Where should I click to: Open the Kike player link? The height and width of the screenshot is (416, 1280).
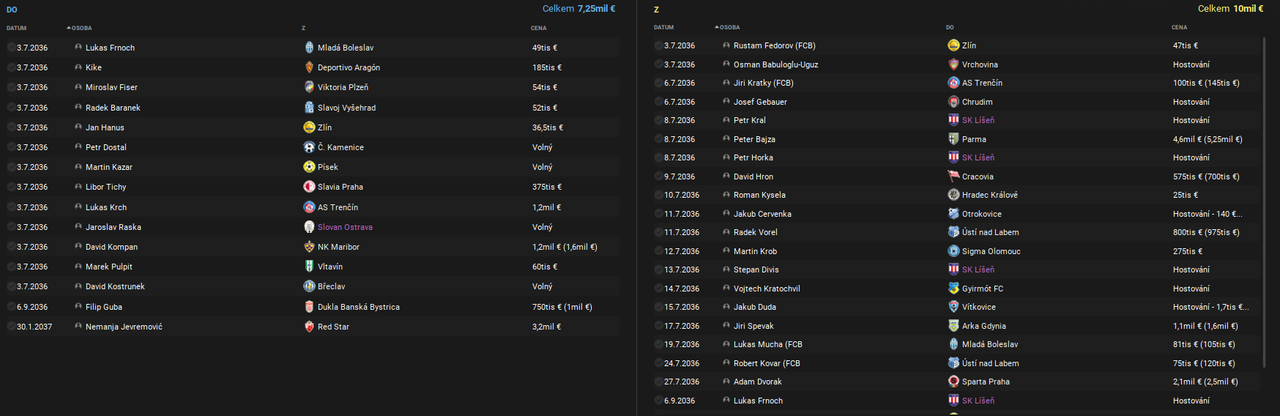(94, 67)
